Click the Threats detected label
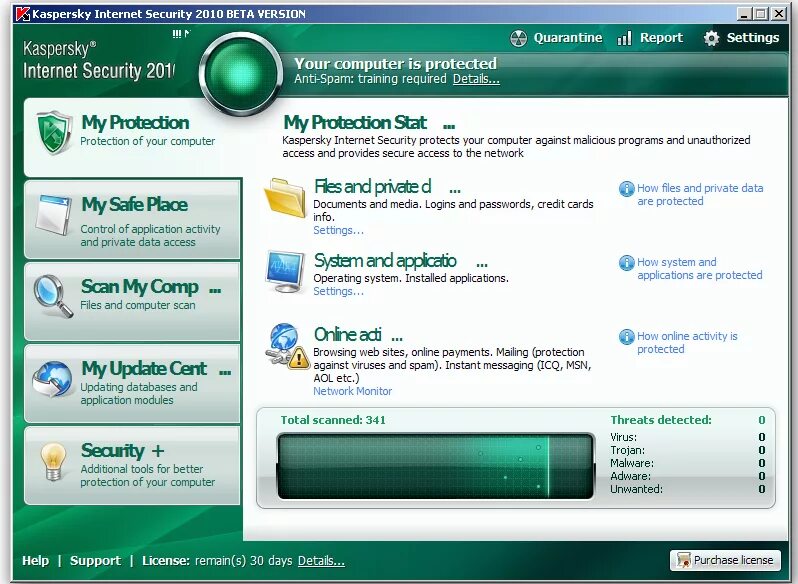Image resolution: width=798 pixels, height=584 pixels. coord(661,420)
